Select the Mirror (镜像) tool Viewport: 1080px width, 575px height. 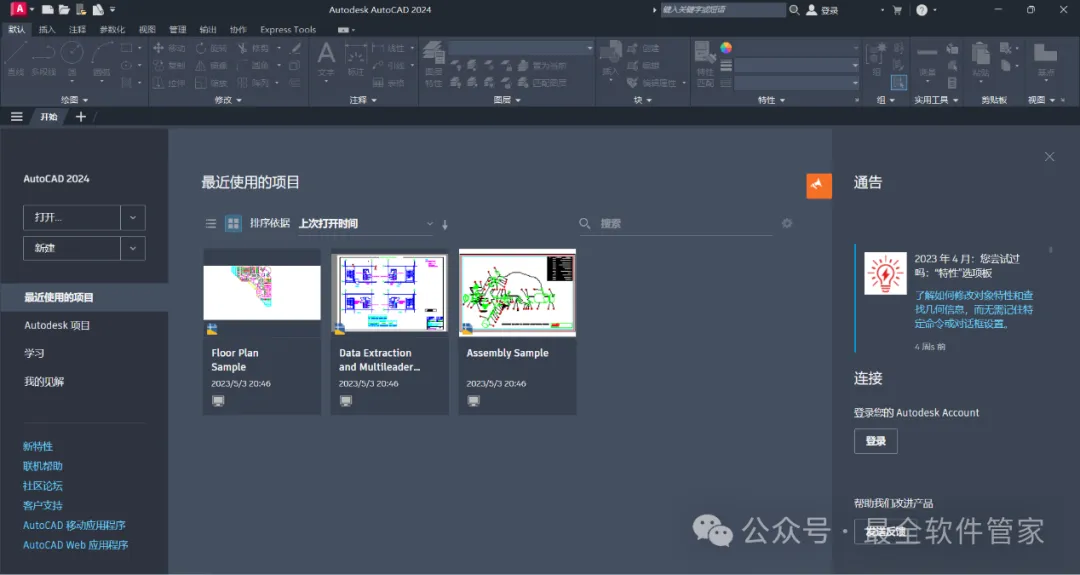(211, 65)
